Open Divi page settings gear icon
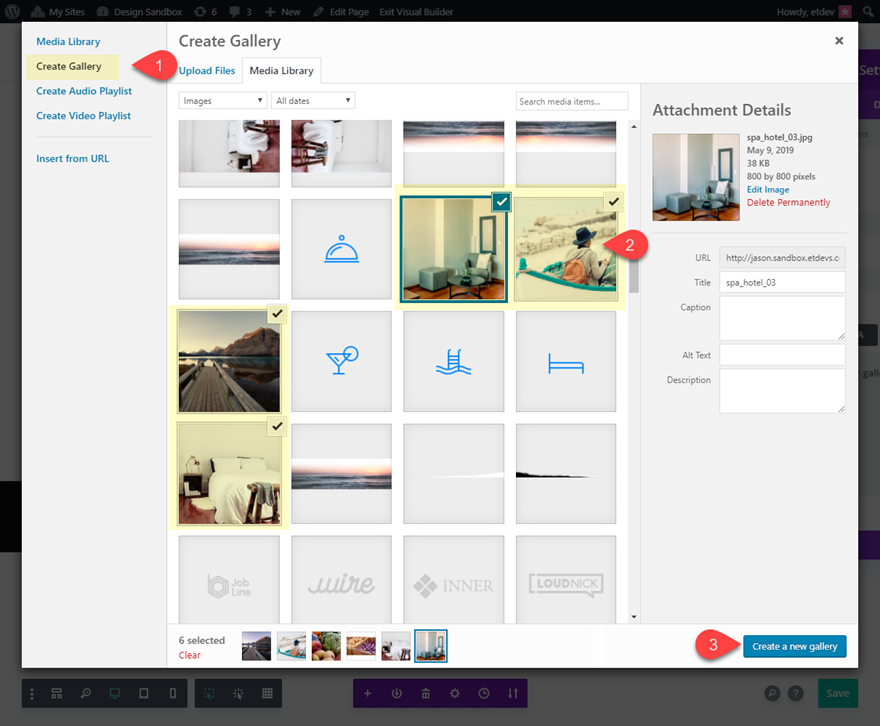 point(455,693)
